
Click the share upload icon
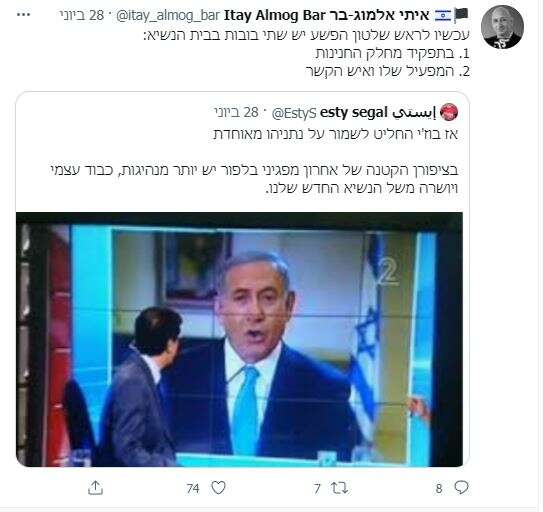pyautogui.click(x=96, y=487)
